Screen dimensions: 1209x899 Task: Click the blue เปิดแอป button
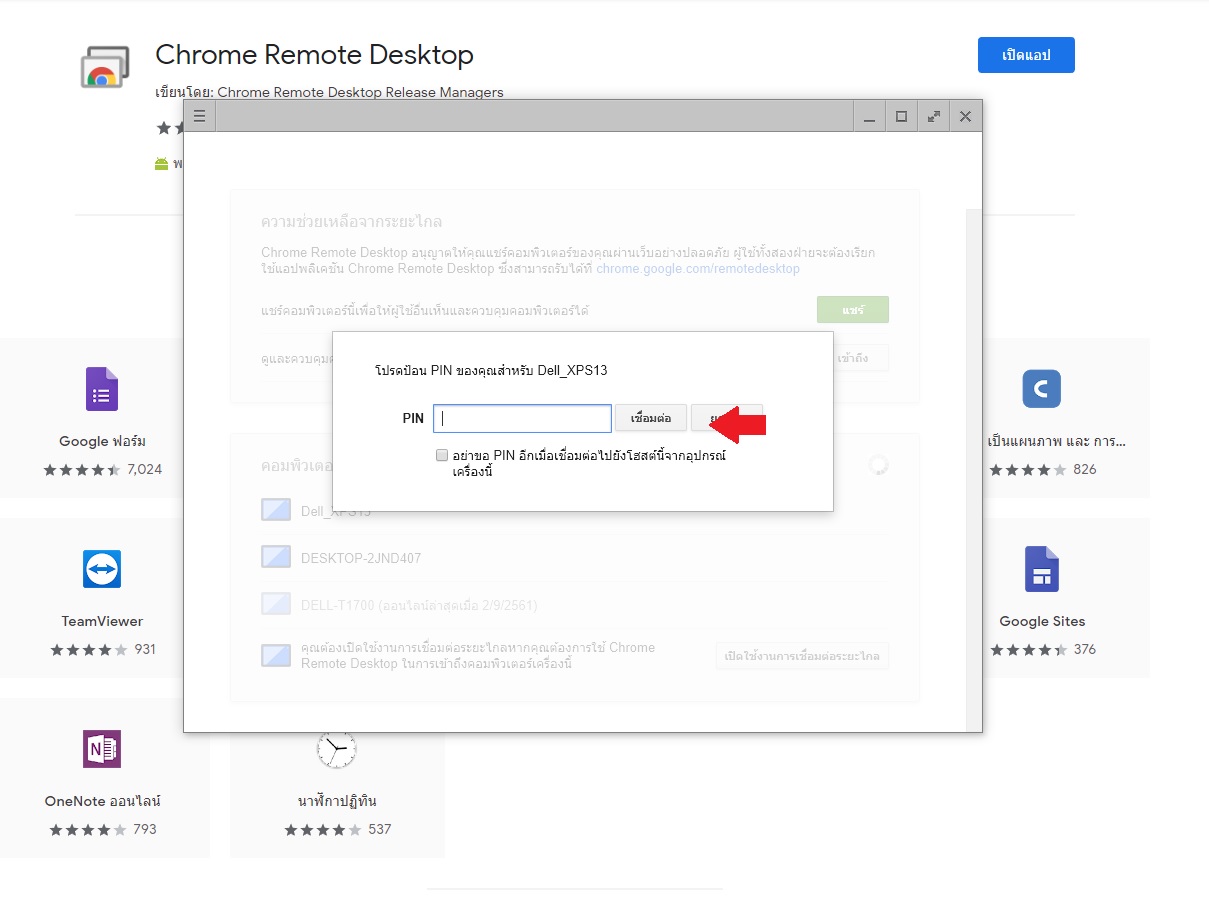[1026, 55]
